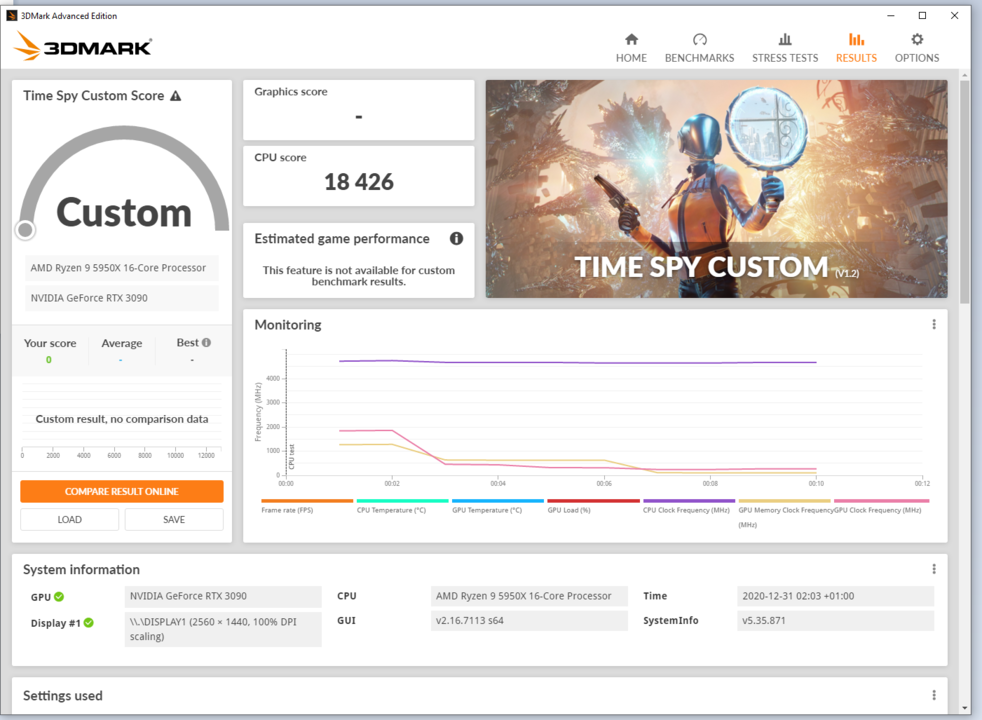
Task: Open the Monitoring panel three-dot menu
Action: 934,324
